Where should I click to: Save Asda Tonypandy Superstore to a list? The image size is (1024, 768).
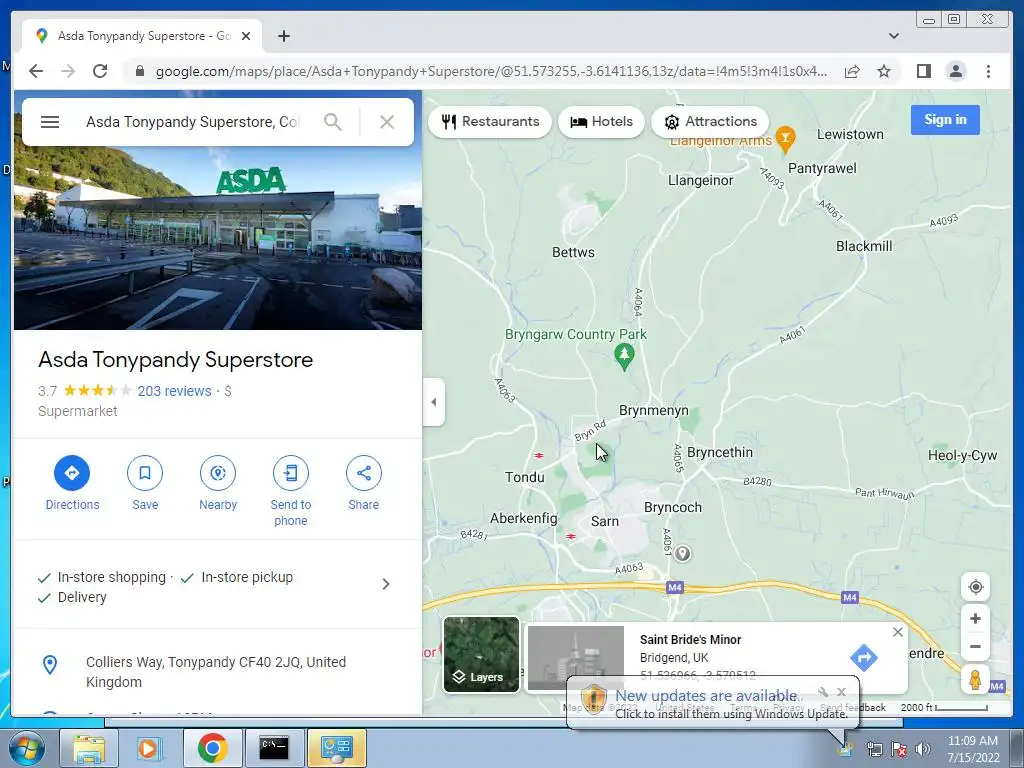(x=145, y=473)
